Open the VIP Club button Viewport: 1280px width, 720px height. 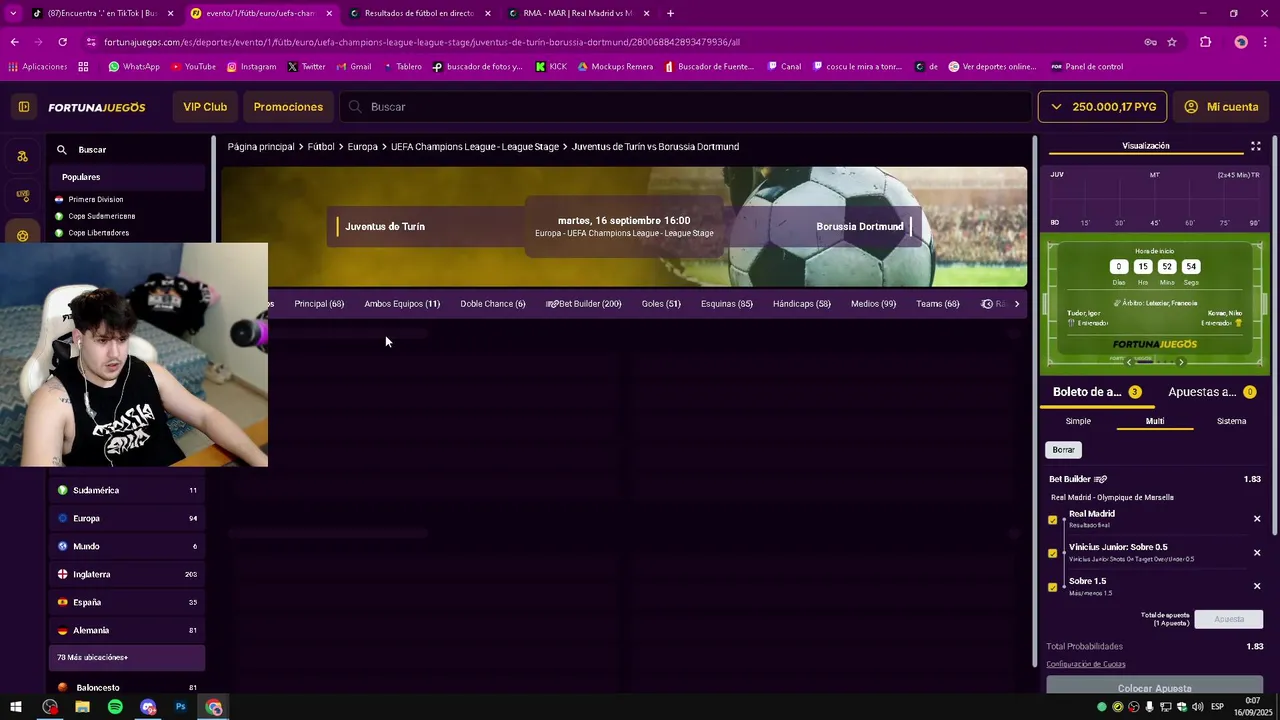point(205,107)
